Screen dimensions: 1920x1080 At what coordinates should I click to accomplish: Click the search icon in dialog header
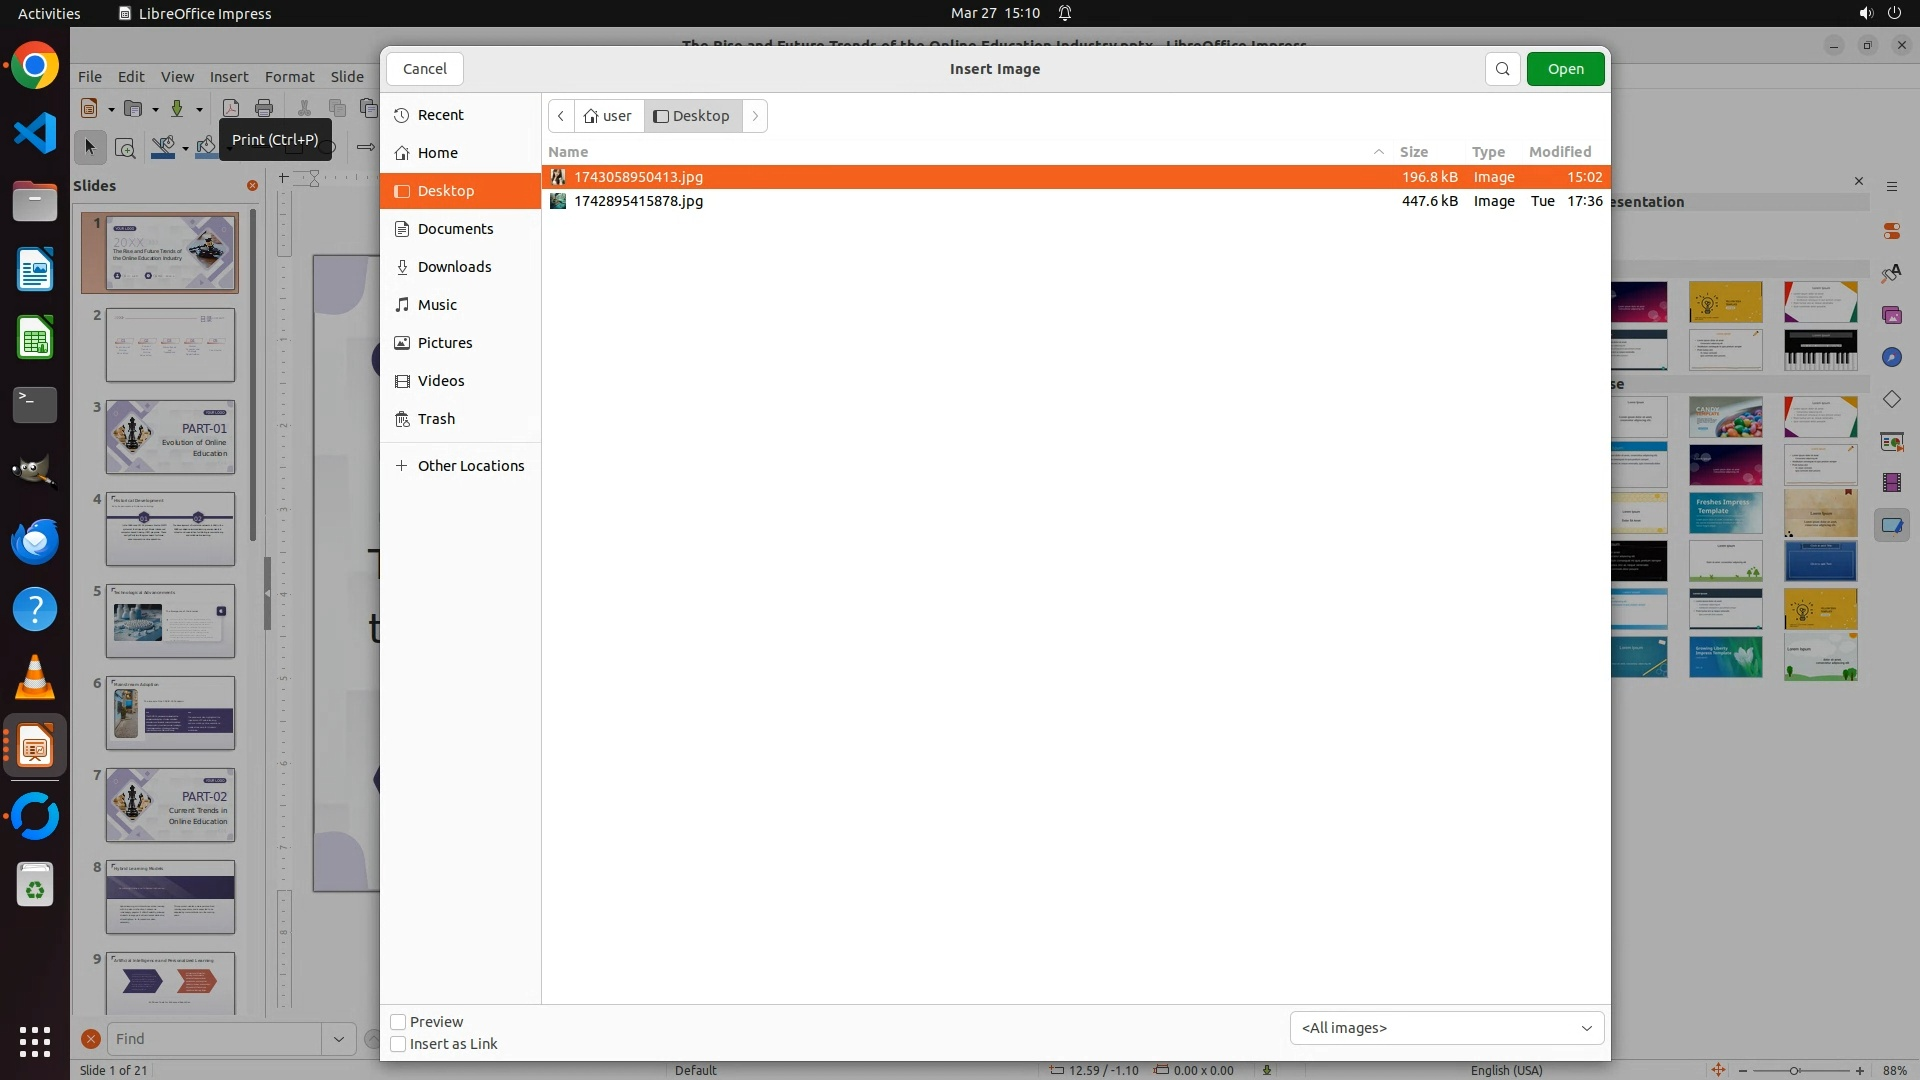pyautogui.click(x=1502, y=69)
